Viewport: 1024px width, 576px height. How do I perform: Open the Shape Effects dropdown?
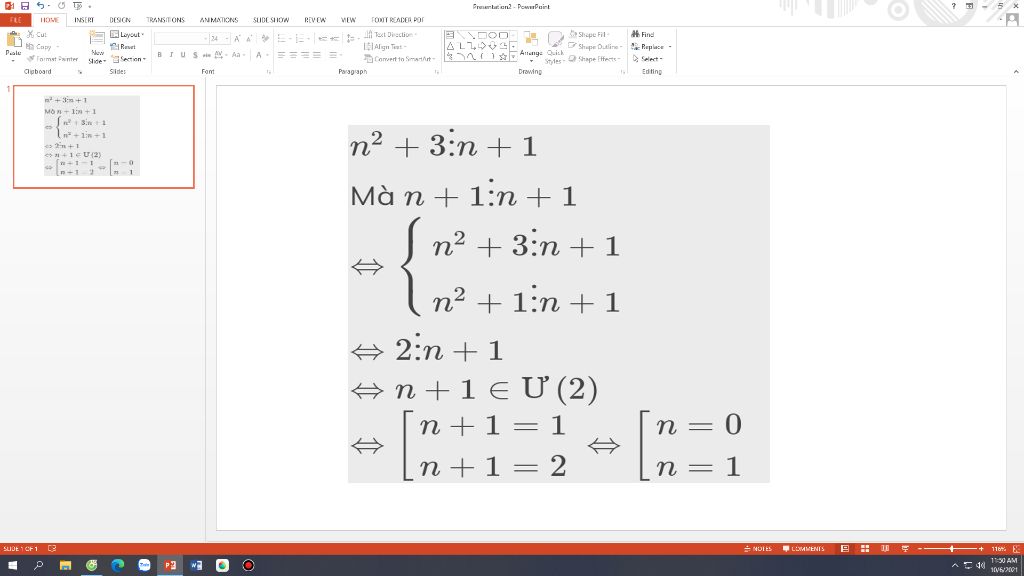594,59
